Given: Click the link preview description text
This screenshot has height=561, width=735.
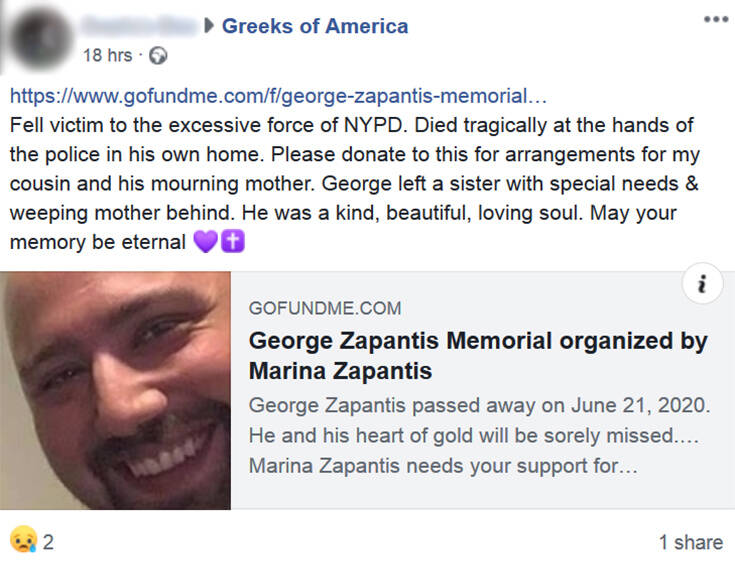Looking at the screenshot, I should 480,436.
